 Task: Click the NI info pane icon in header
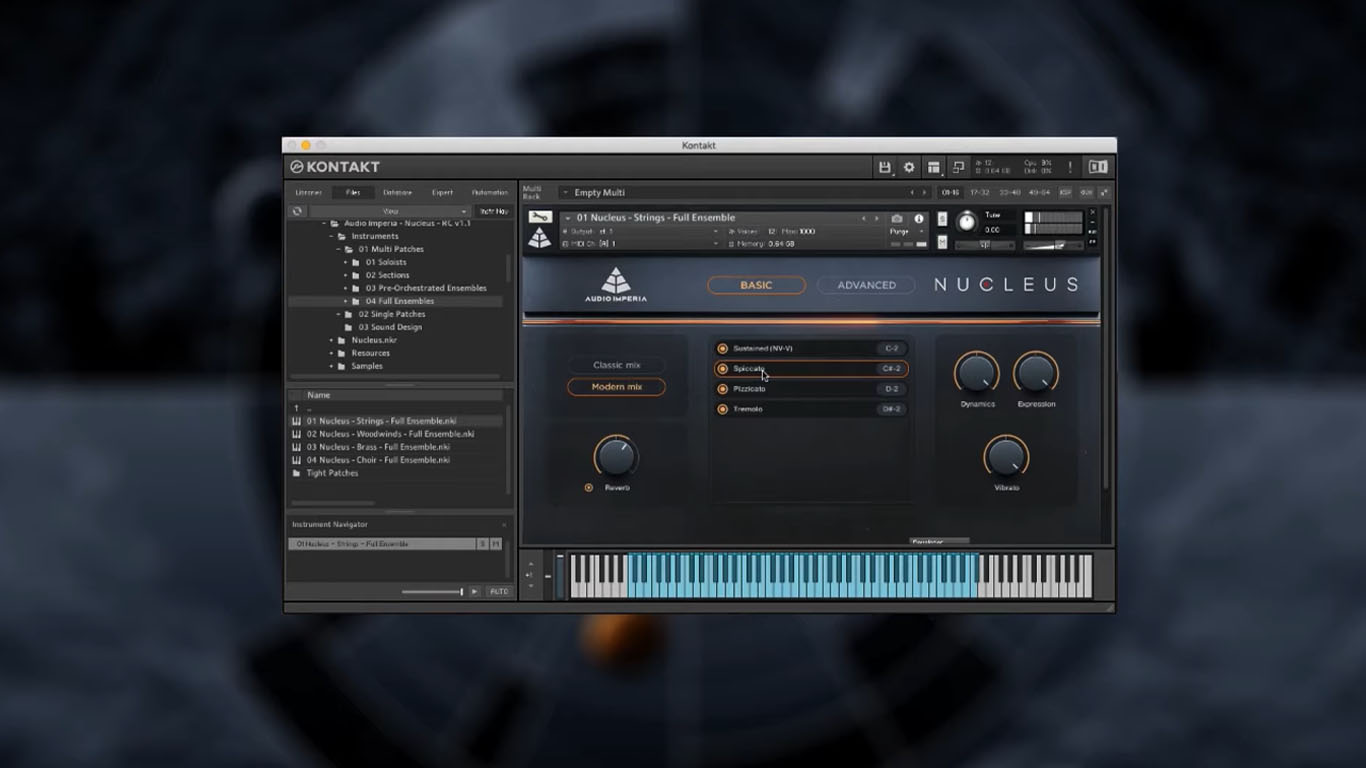(x=1098, y=167)
